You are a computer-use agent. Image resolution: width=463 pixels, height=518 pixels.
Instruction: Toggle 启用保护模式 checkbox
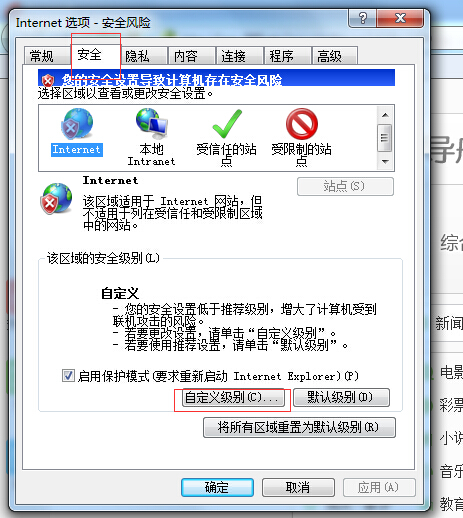(x=68, y=376)
